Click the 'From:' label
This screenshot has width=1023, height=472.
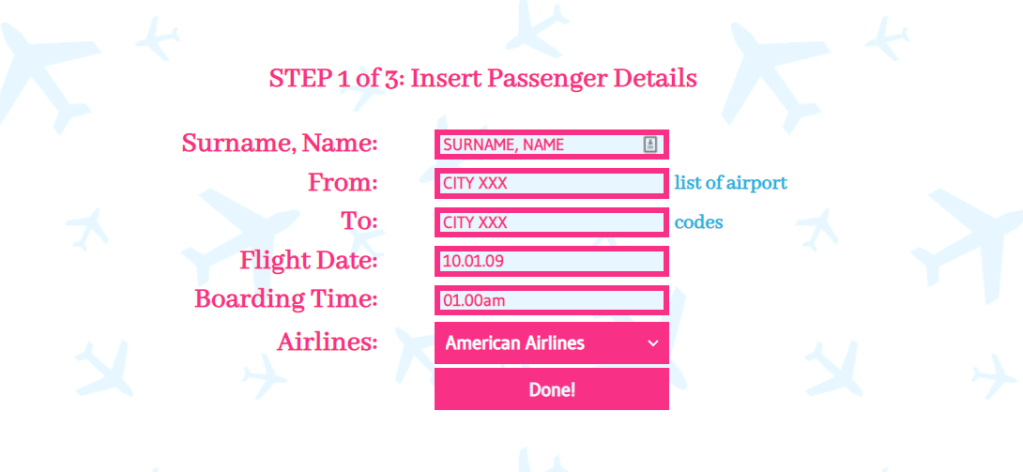coord(342,183)
